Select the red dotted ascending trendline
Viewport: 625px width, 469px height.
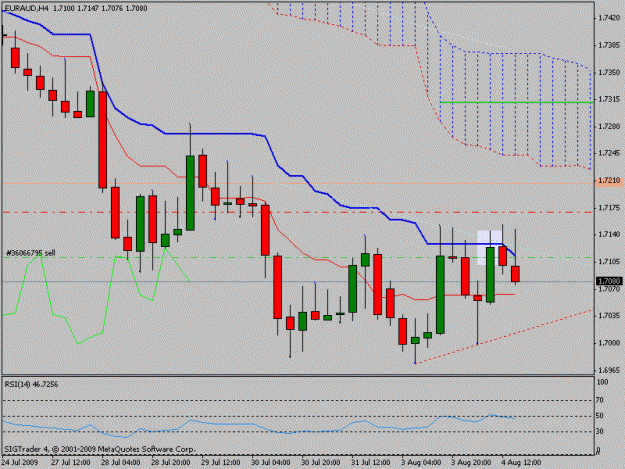(505, 336)
